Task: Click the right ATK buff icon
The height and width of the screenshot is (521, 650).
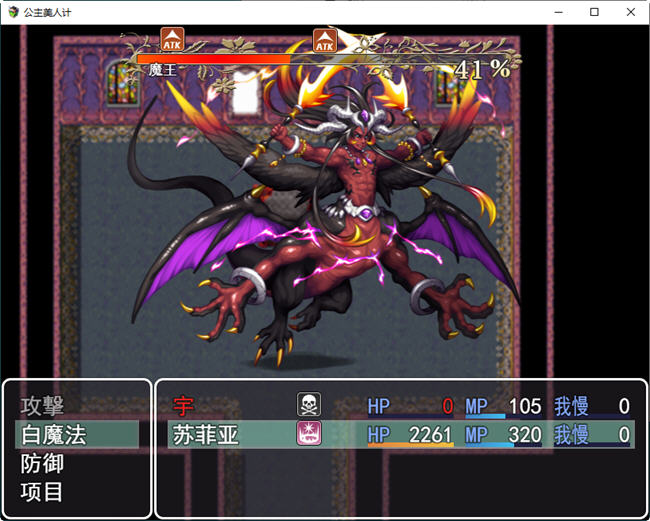Action: [324, 40]
